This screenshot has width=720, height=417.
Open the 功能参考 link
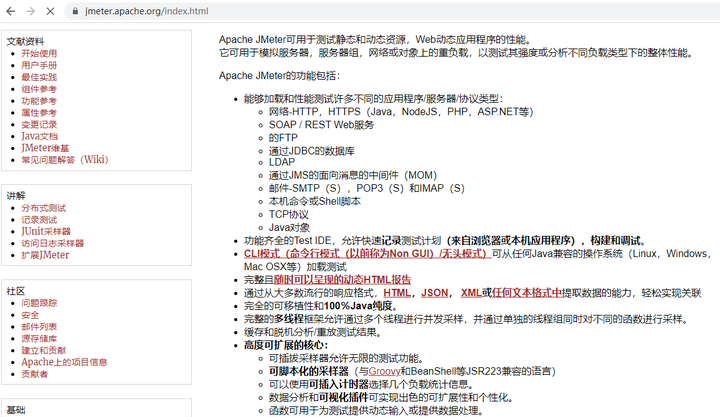39,101
